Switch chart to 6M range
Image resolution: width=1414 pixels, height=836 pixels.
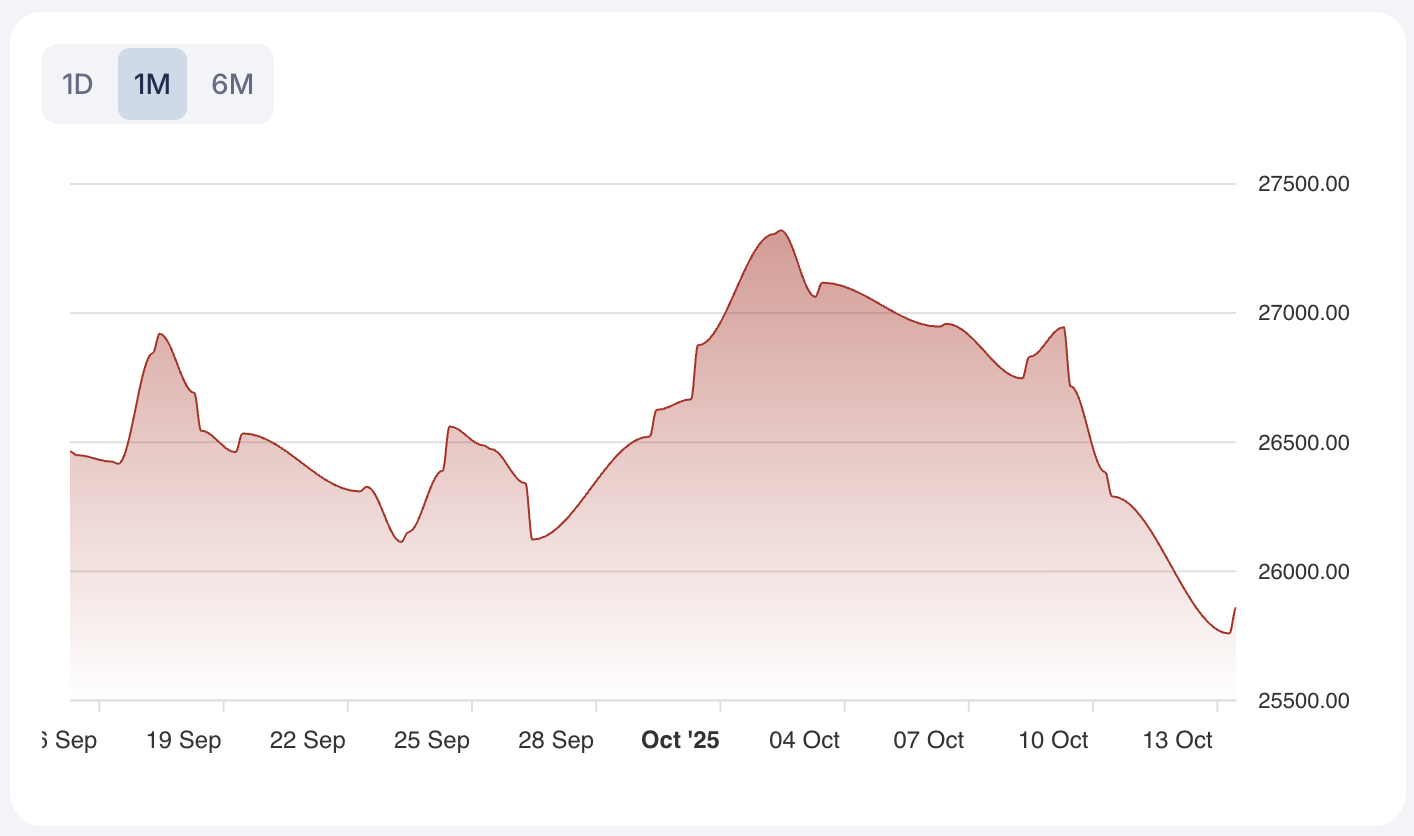(232, 84)
